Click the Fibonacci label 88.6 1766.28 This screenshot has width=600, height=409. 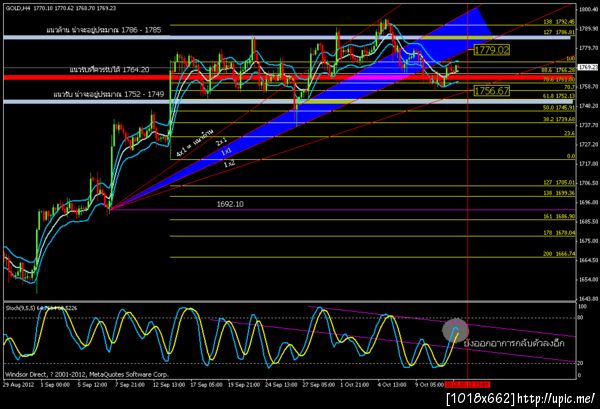coord(558,70)
